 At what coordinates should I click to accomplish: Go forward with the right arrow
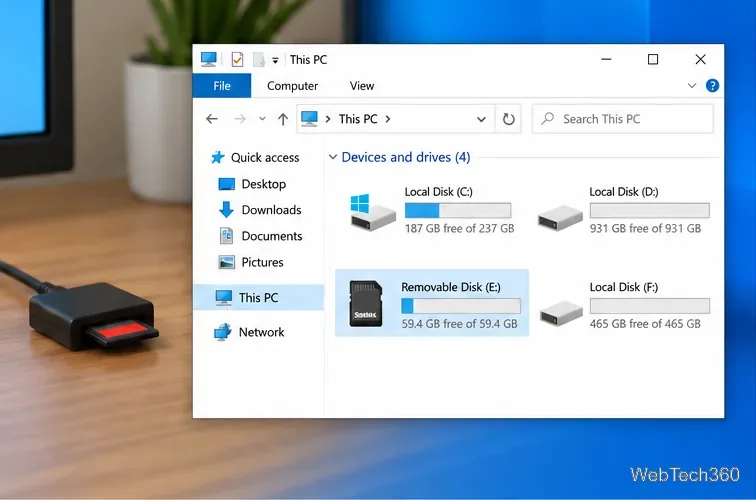[x=240, y=119]
